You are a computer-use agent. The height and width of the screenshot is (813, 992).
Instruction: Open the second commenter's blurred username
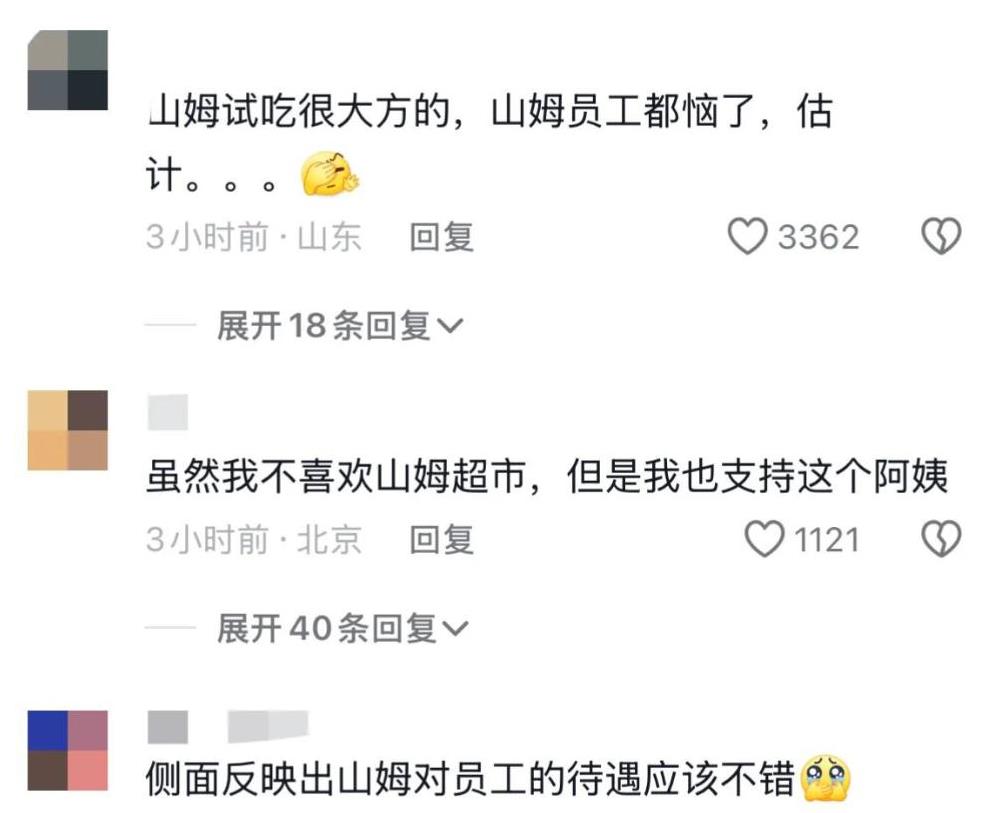(x=168, y=412)
